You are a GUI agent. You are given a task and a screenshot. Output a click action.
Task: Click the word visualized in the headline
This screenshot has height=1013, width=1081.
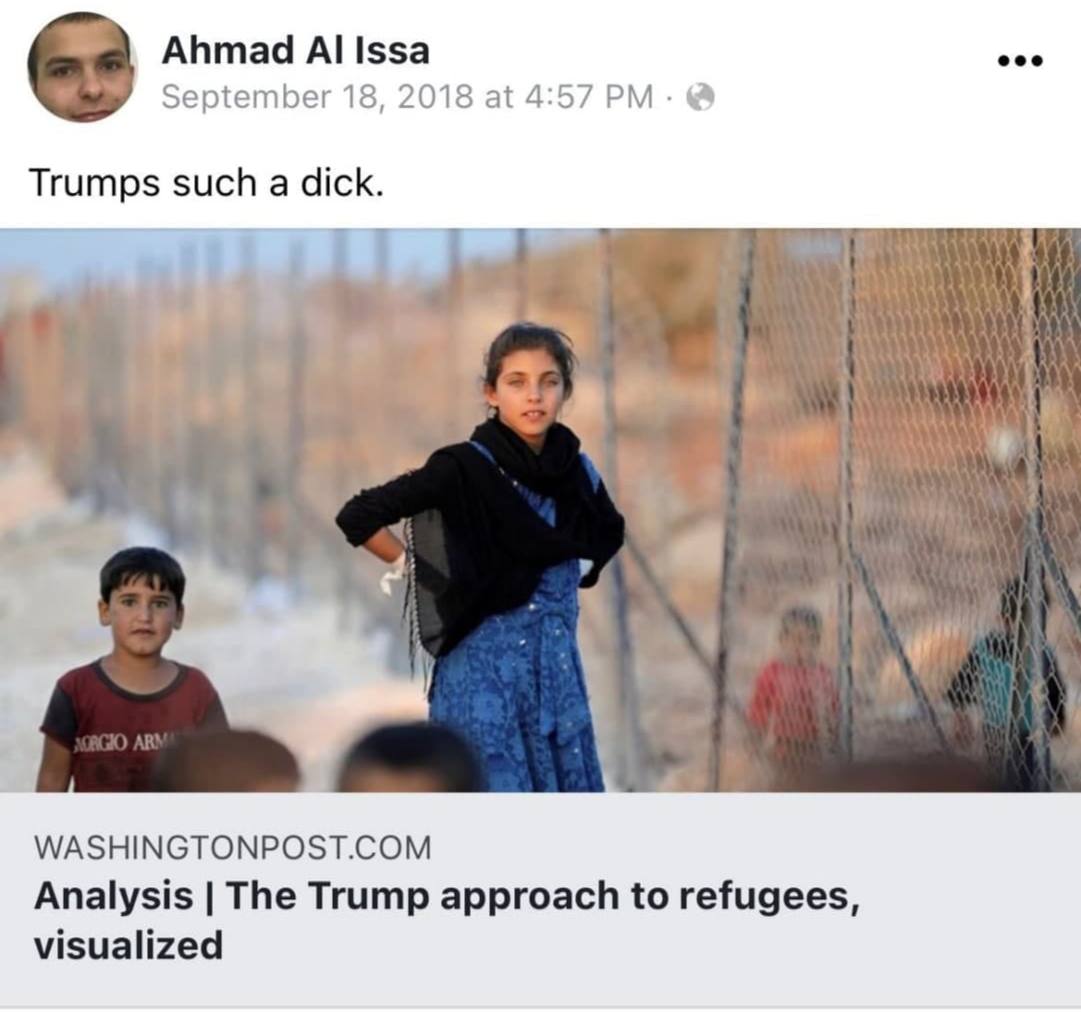(128, 945)
